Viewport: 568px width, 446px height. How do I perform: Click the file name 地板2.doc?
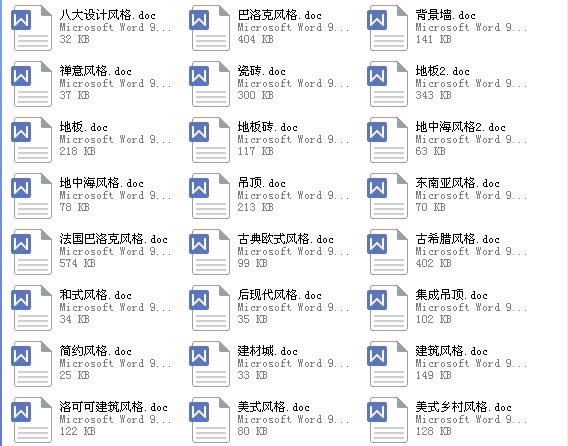click(443, 71)
